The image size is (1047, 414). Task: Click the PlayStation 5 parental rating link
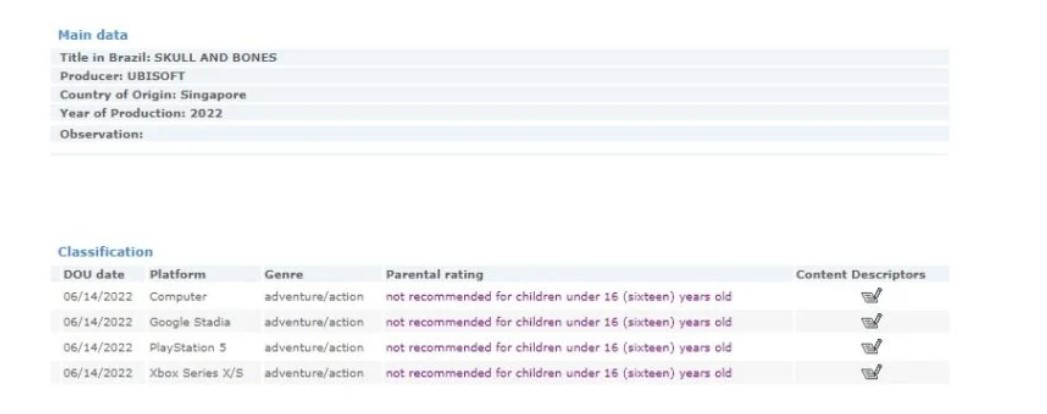coord(558,348)
